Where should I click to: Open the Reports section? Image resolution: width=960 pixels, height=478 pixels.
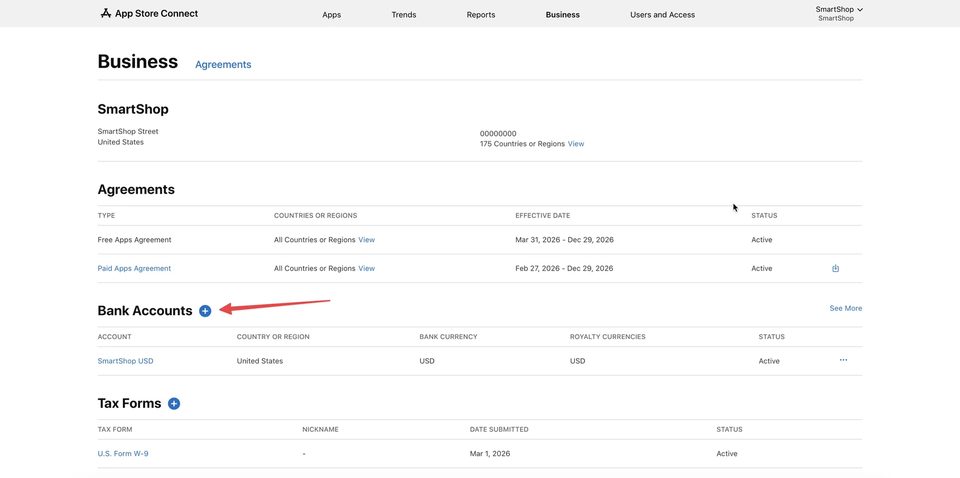tap(481, 15)
